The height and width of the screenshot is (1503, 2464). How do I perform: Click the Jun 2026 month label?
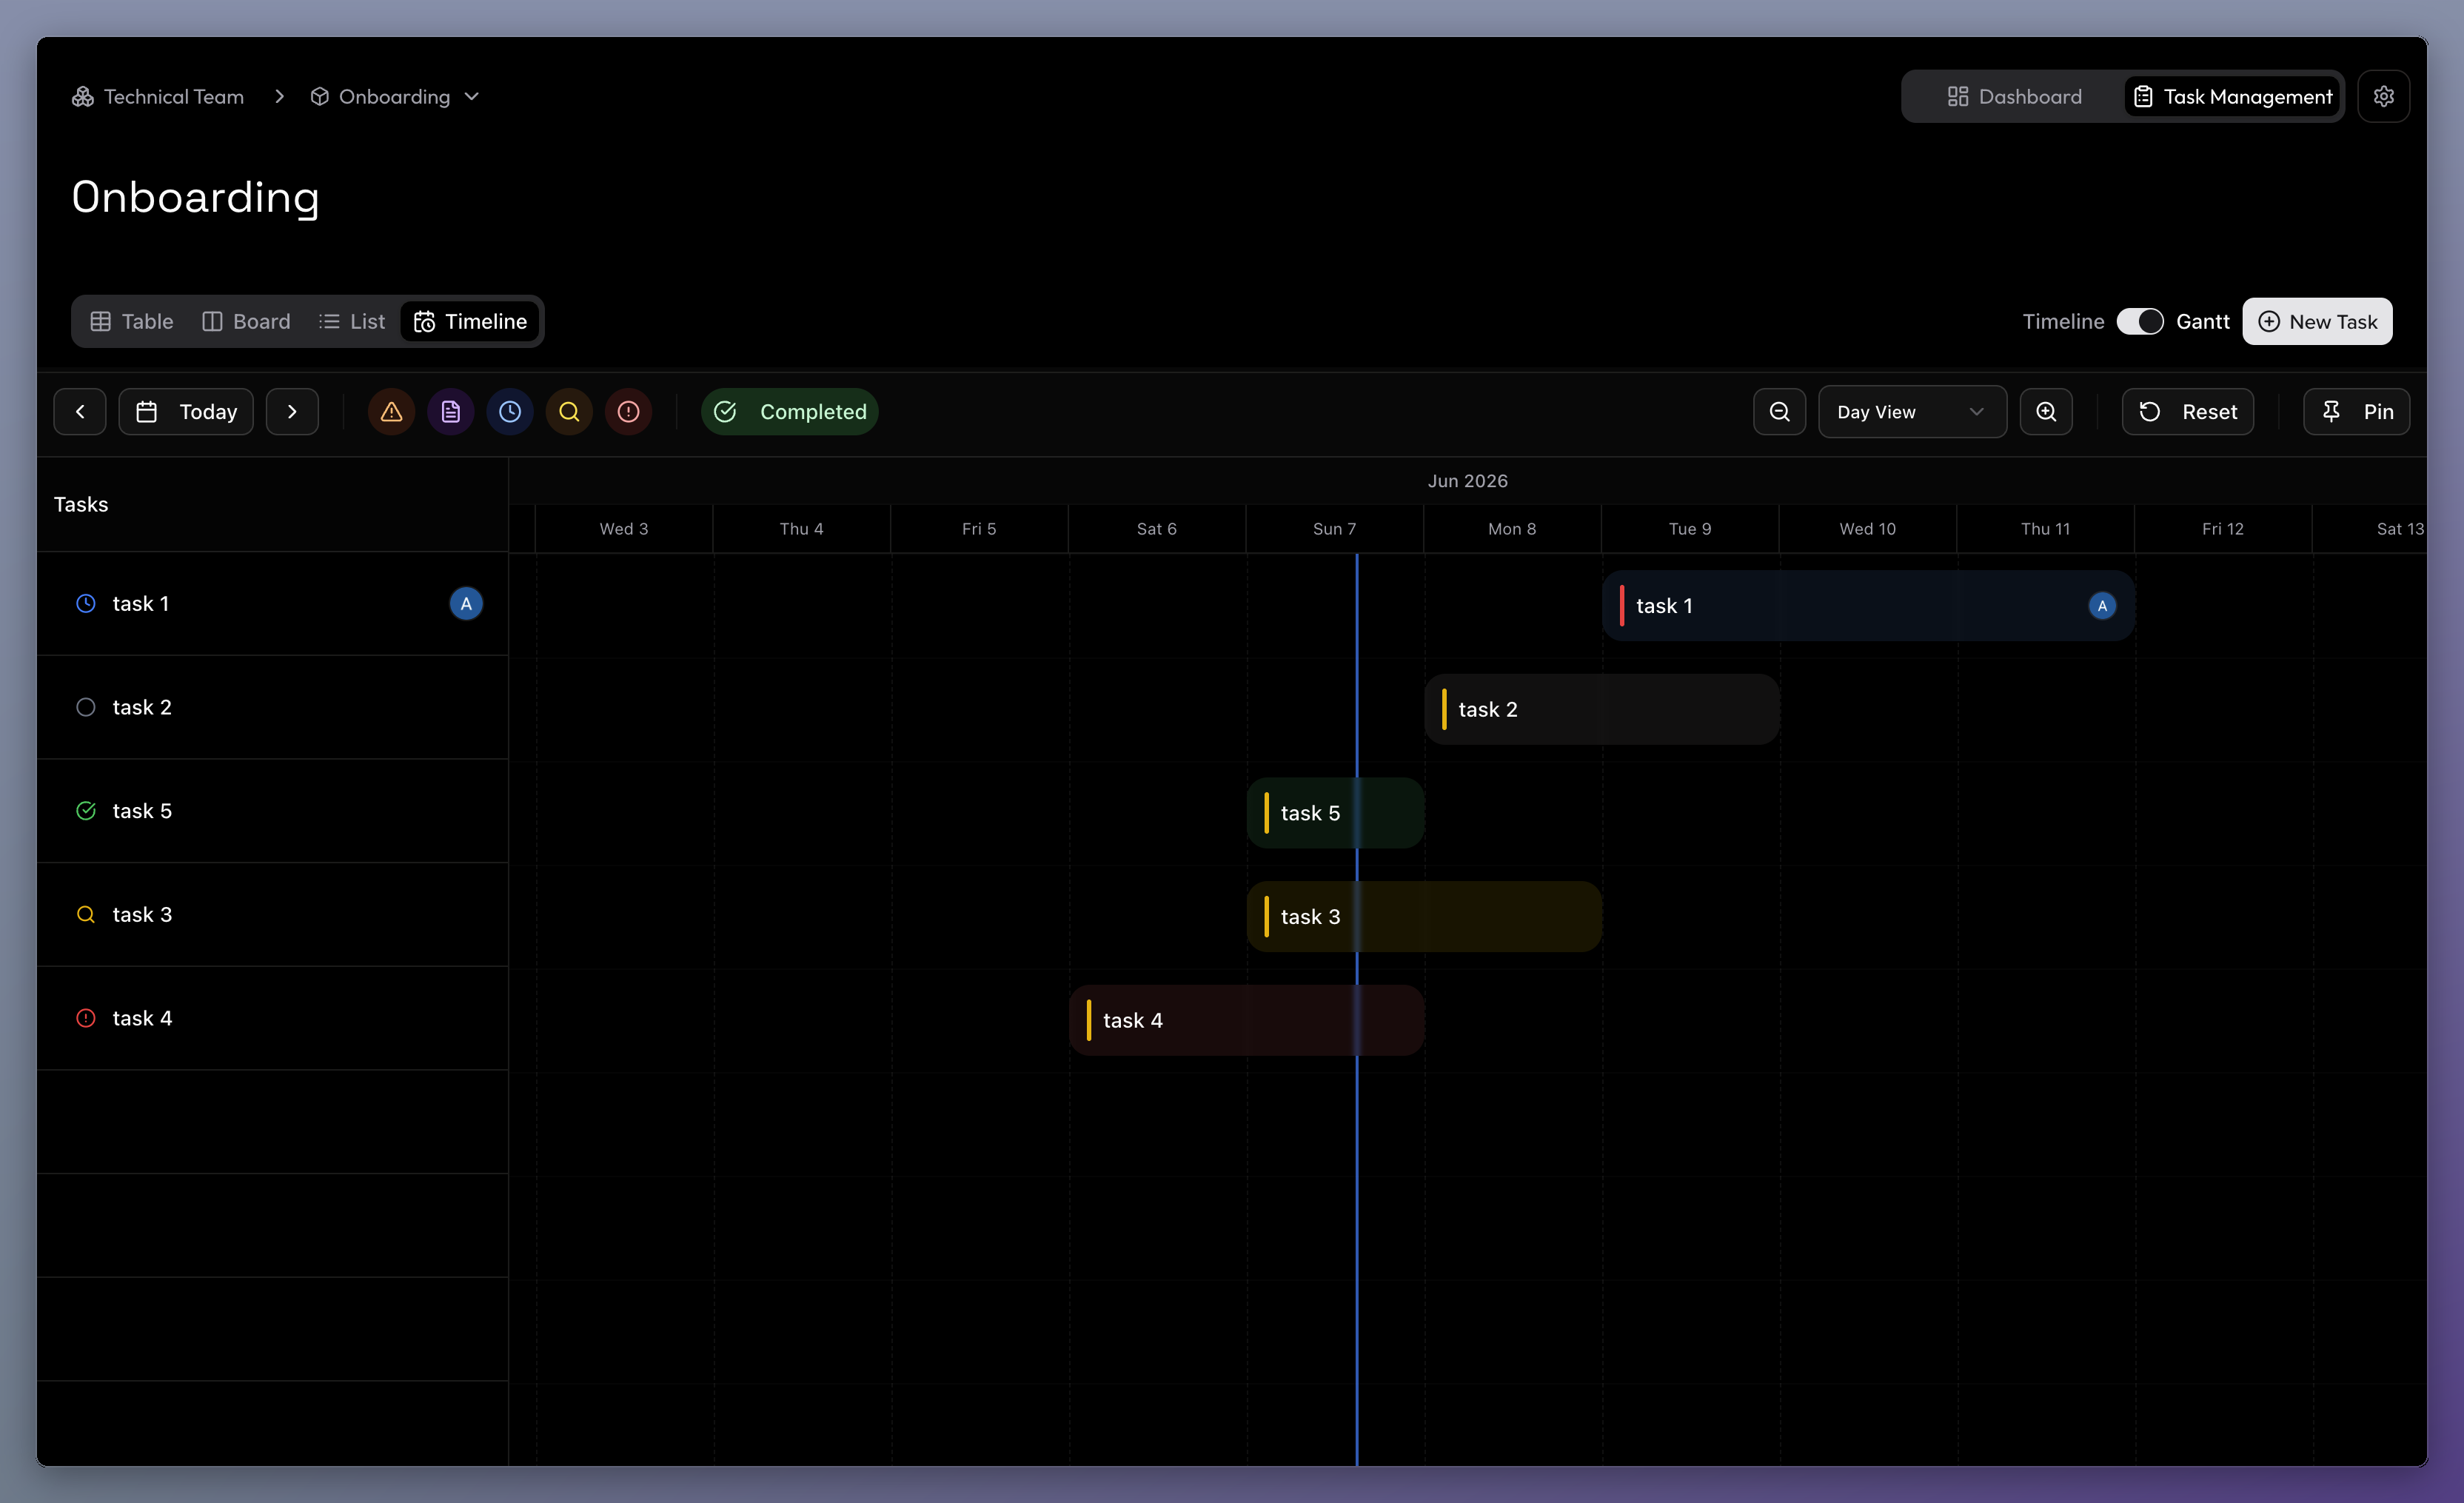(1467, 480)
